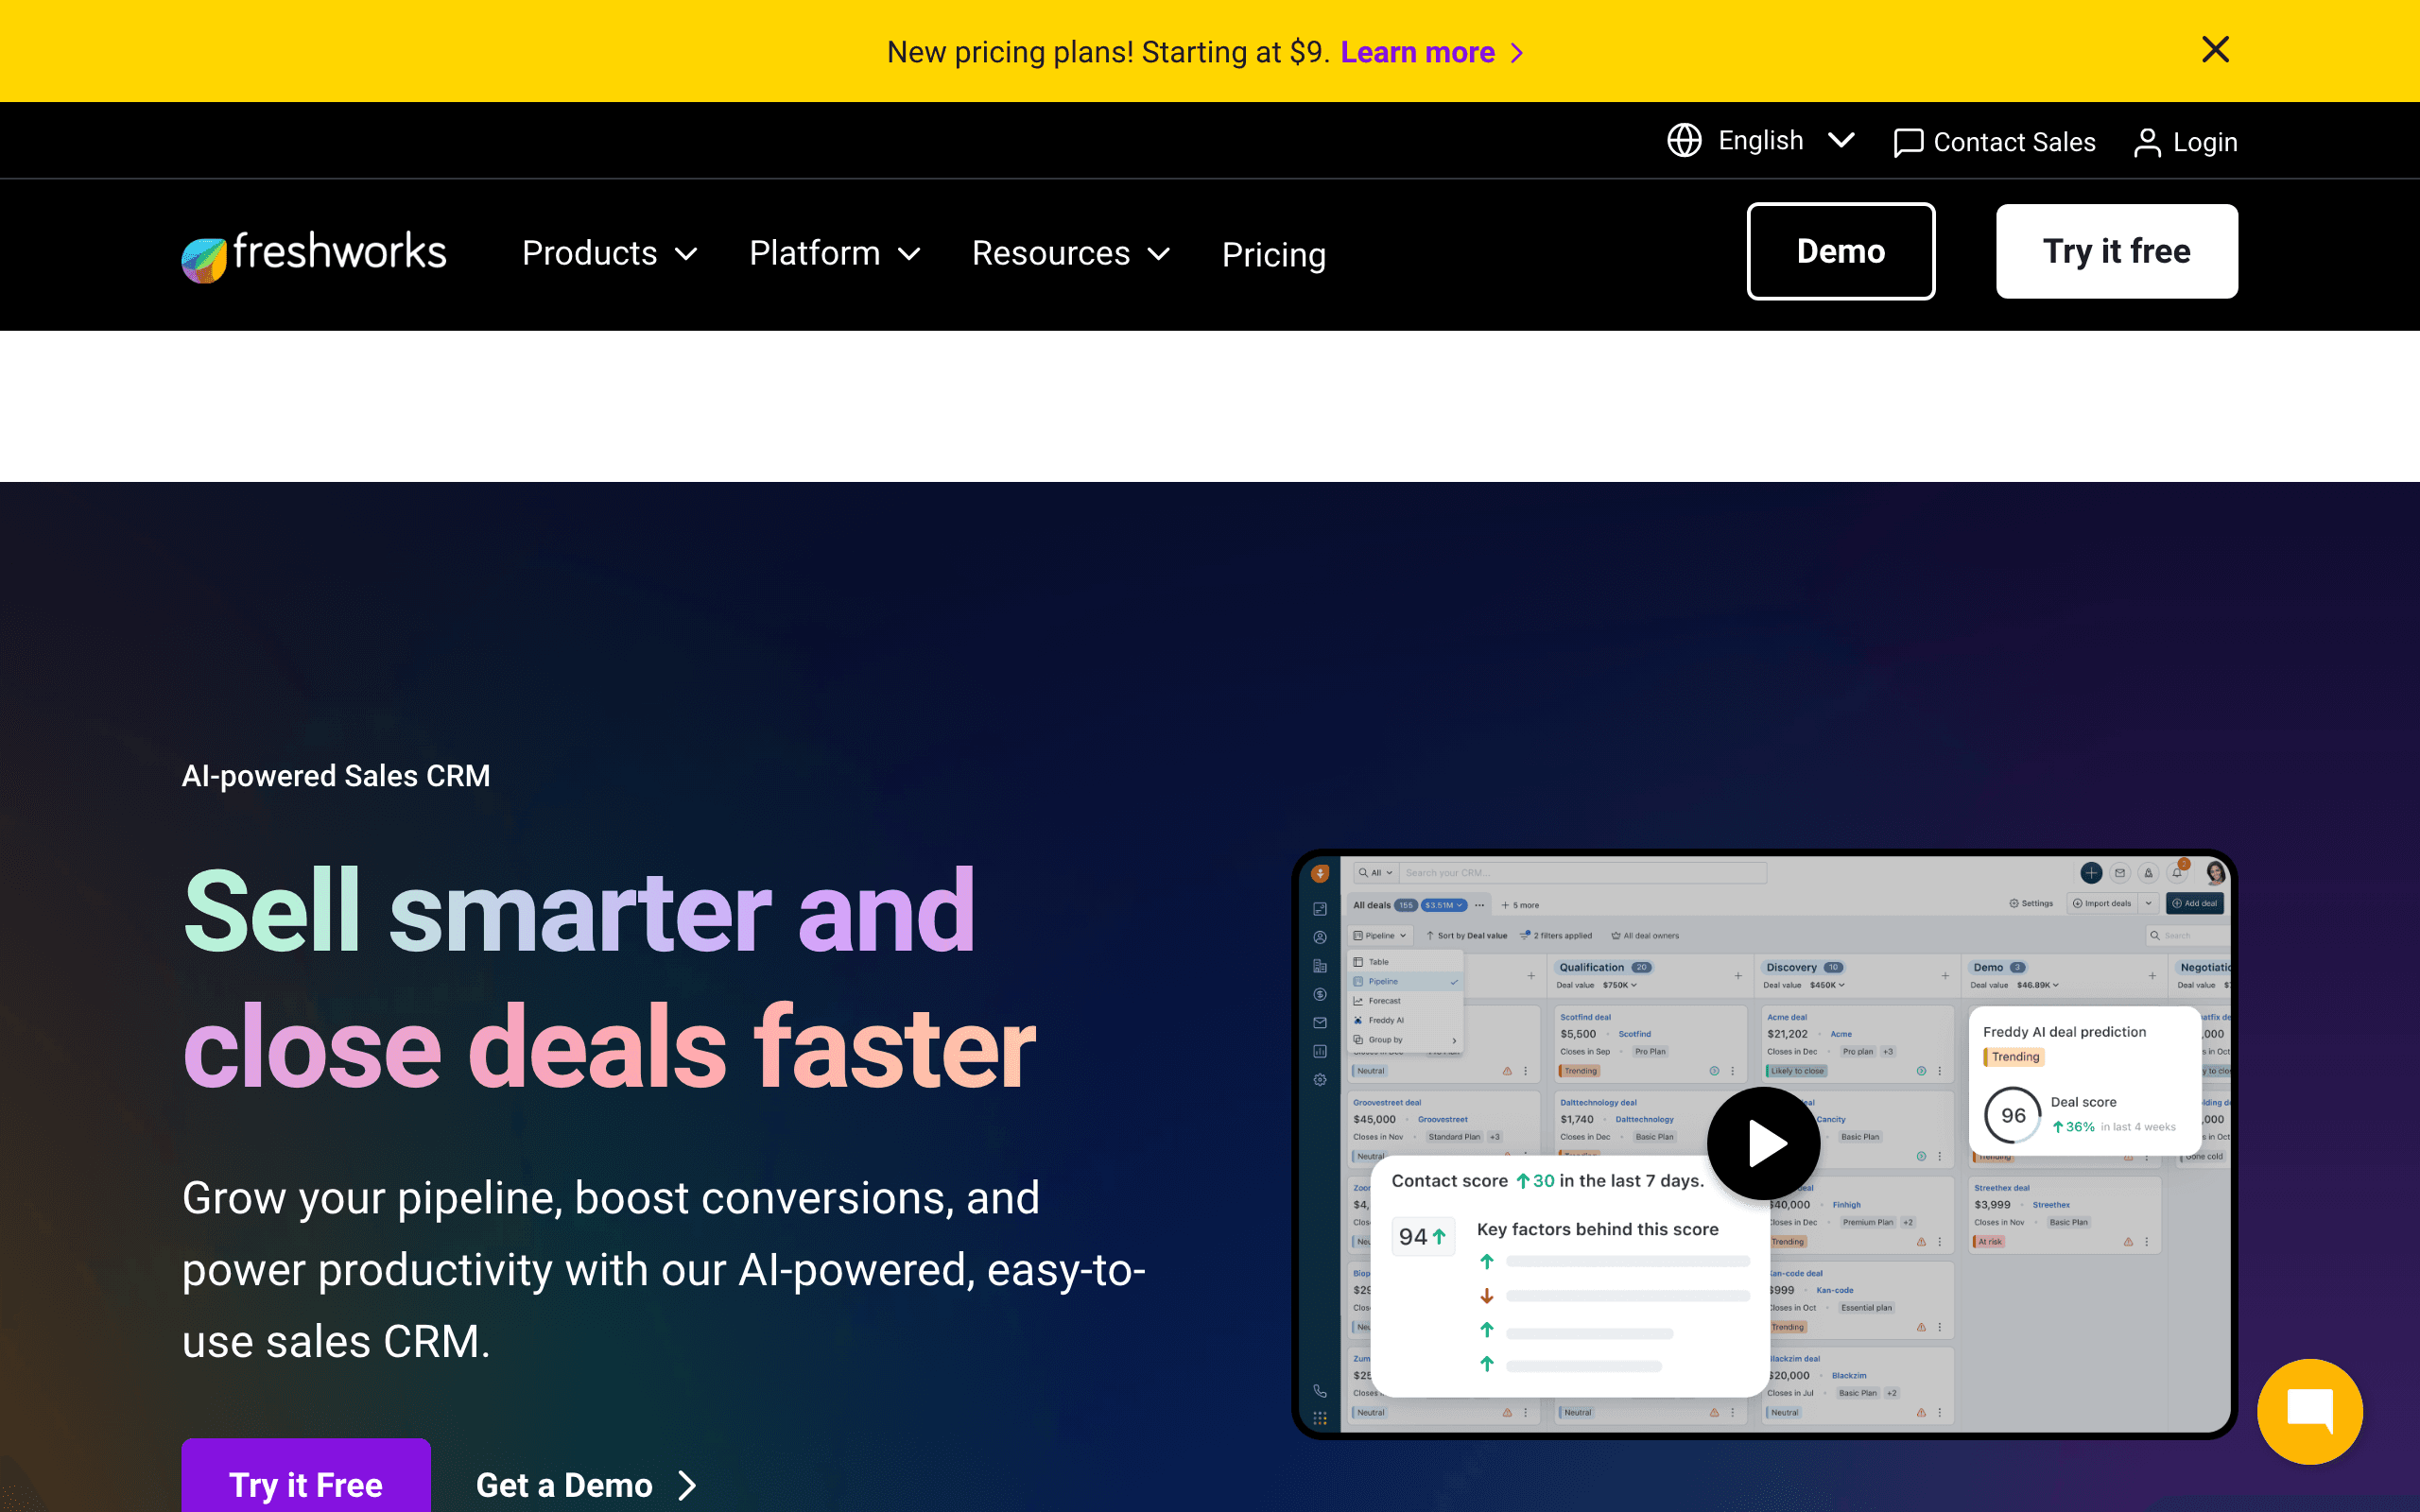
Task: Open the Products dropdown
Action: (608, 253)
